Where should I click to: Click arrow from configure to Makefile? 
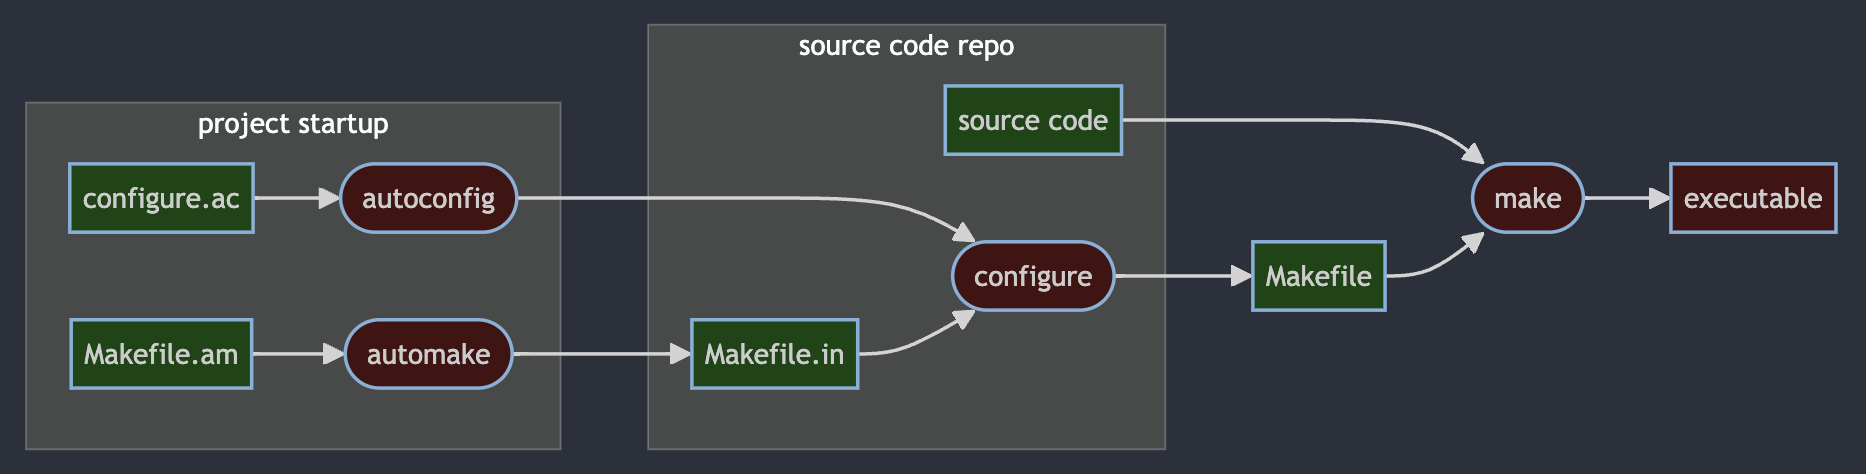coord(1182,276)
